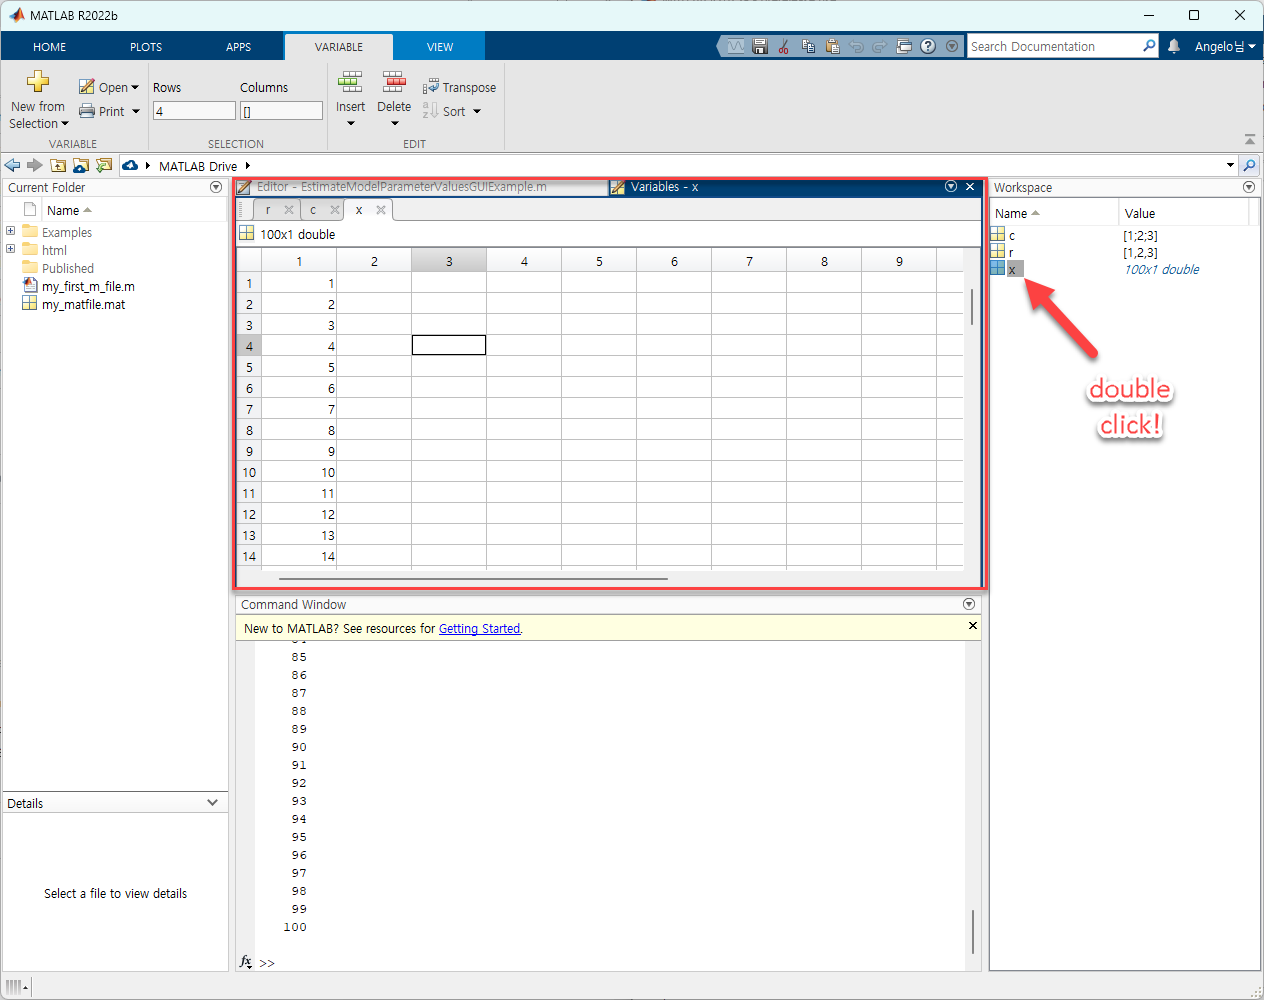Image resolution: width=1264 pixels, height=1000 pixels.
Task: Click the Redo arrow icon
Action: [880, 46]
